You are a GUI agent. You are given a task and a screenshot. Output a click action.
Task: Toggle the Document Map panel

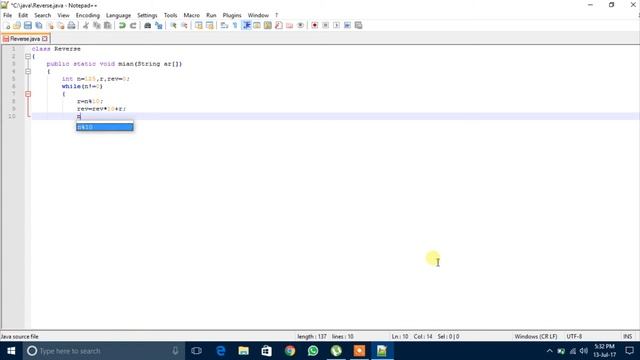[x=268, y=25]
